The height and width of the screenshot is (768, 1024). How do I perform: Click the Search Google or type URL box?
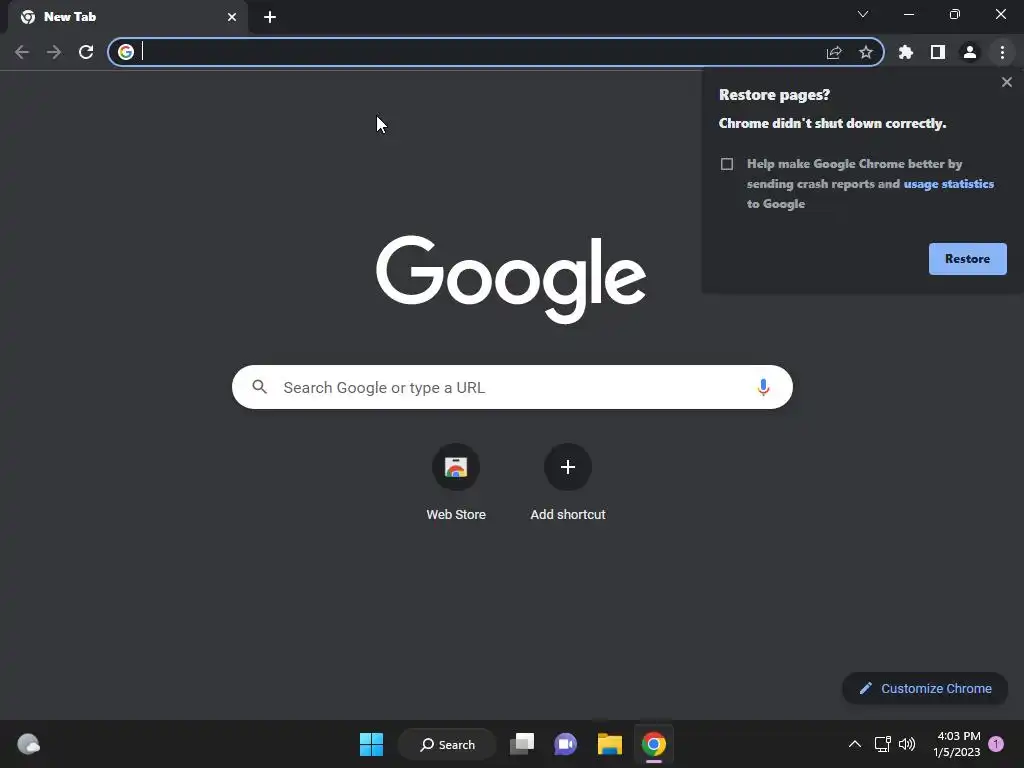pos(512,387)
